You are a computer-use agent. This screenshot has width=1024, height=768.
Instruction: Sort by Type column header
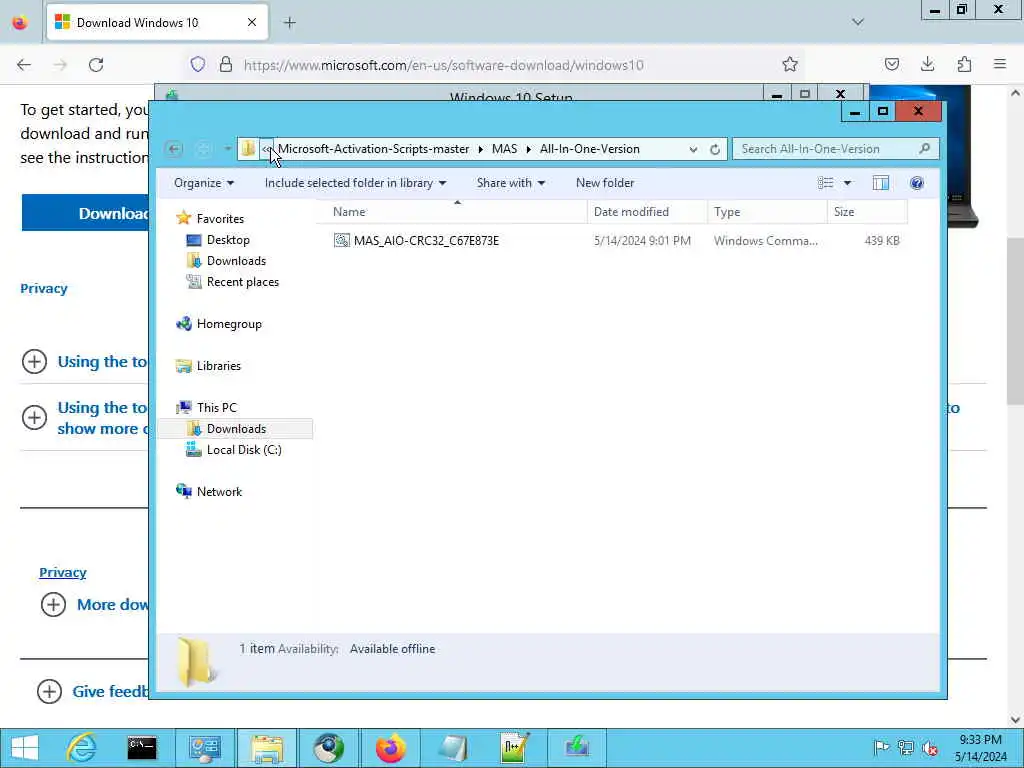(x=767, y=212)
